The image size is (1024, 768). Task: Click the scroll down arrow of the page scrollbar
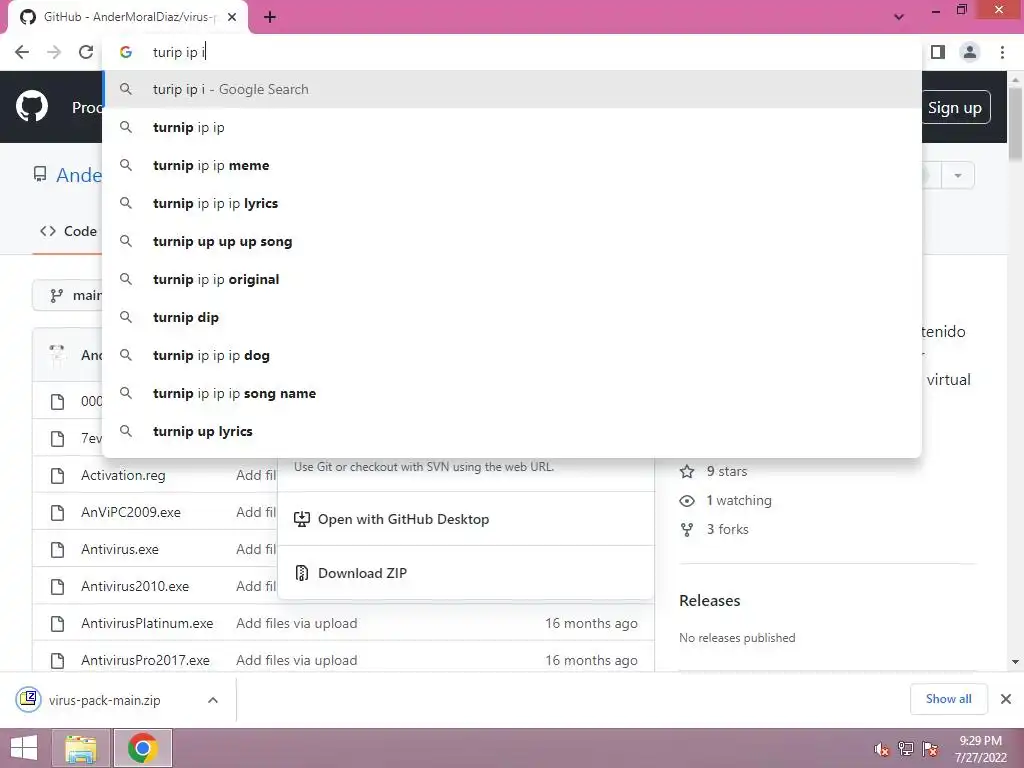click(1015, 662)
